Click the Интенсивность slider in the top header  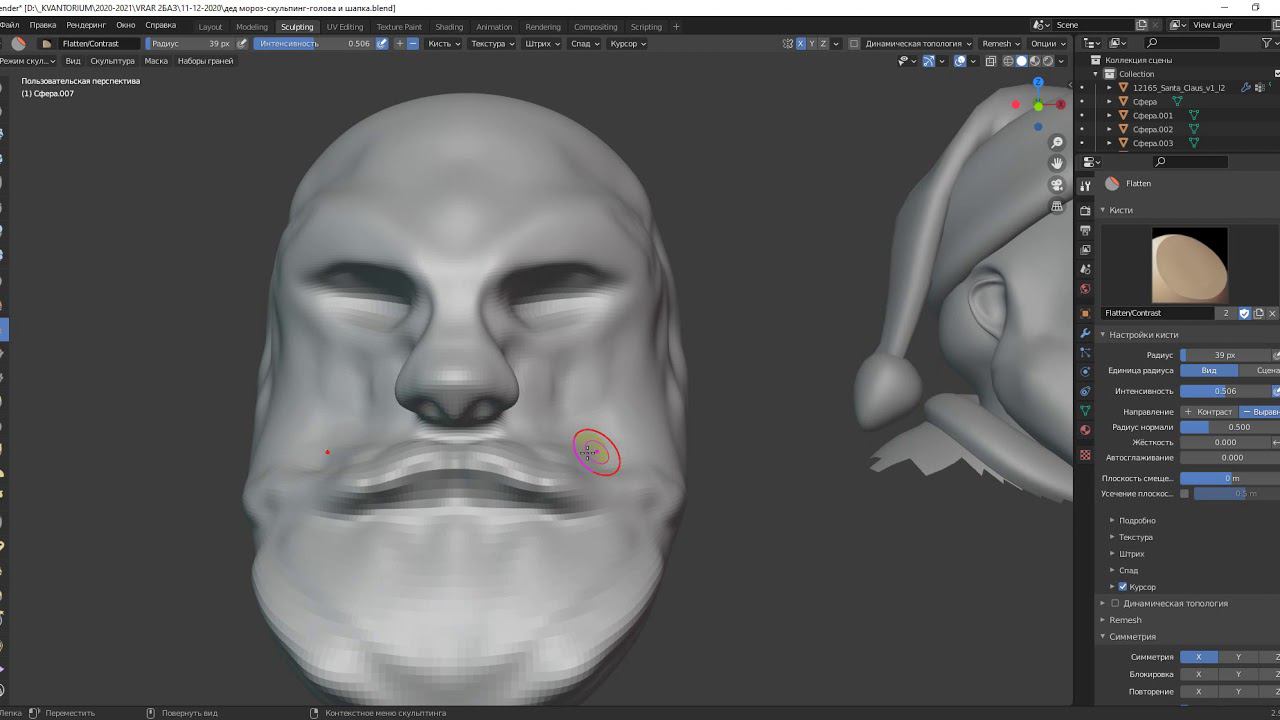[314, 44]
